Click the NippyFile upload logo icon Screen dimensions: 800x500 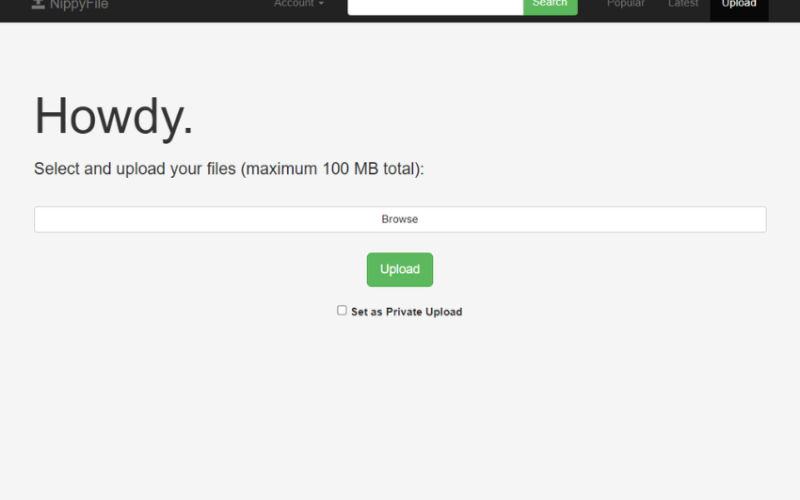[x=38, y=4]
